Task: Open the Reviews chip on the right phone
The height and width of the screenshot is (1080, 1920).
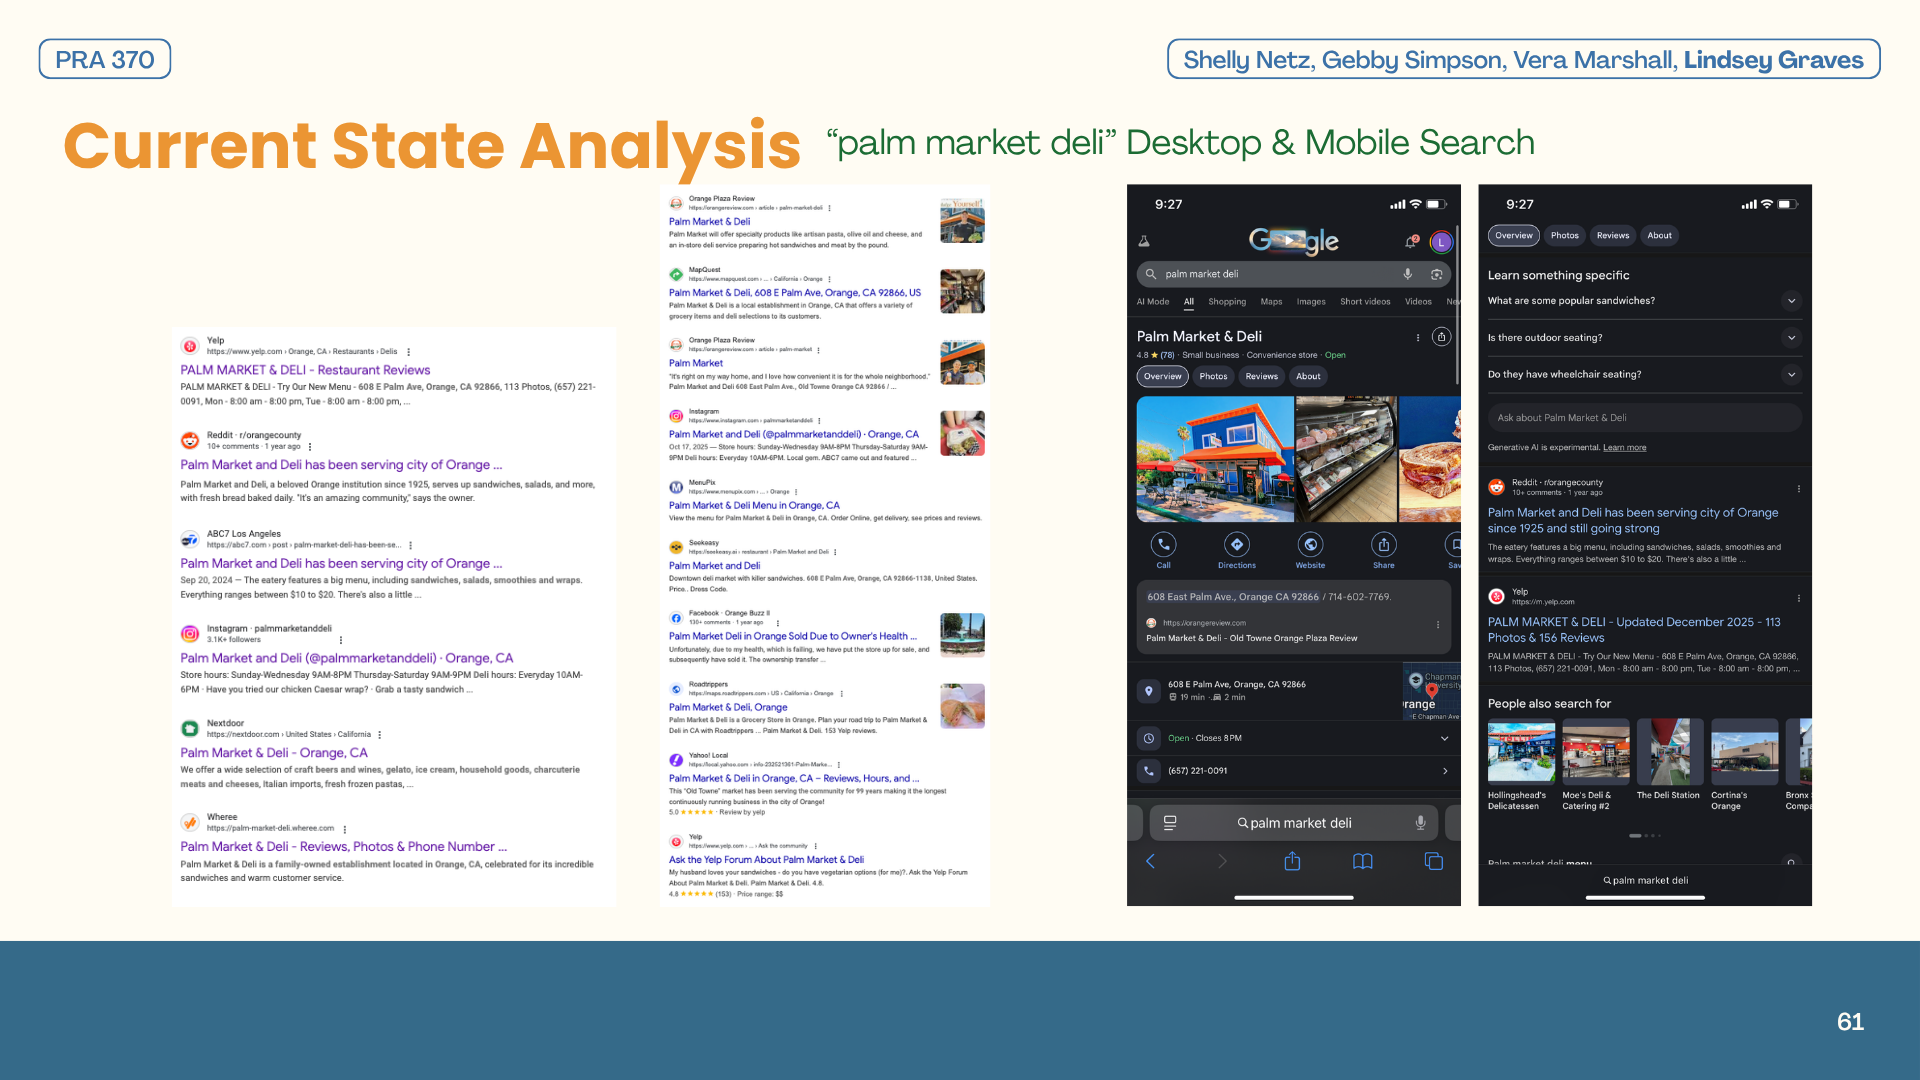Action: 1612,236
